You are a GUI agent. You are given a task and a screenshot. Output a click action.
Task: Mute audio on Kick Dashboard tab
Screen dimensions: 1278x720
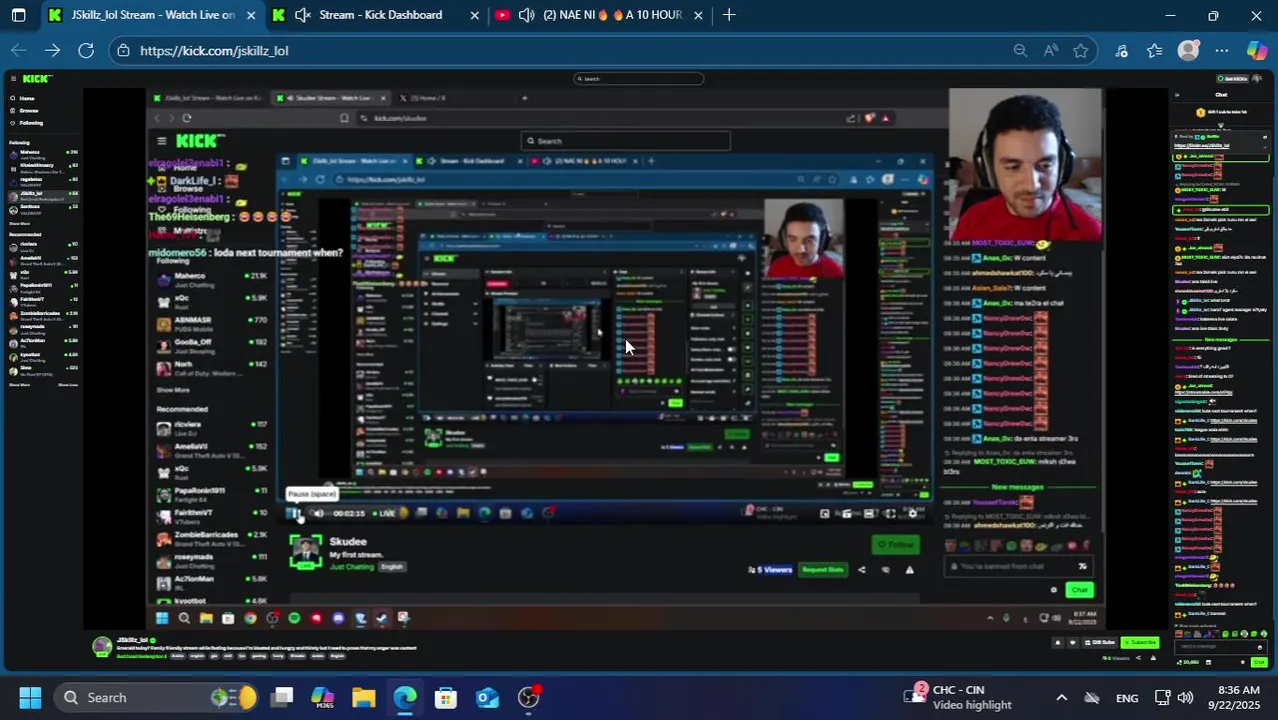tap(303, 15)
